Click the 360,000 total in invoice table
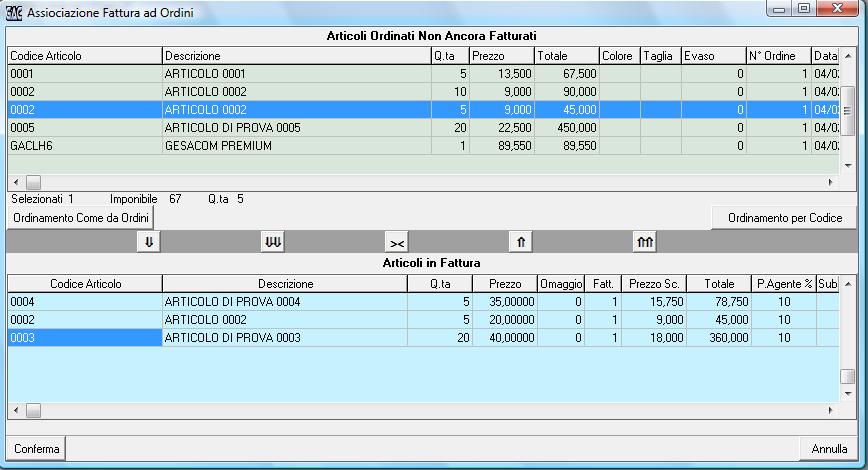Viewport: 868px width, 470px height. [719, 338]
